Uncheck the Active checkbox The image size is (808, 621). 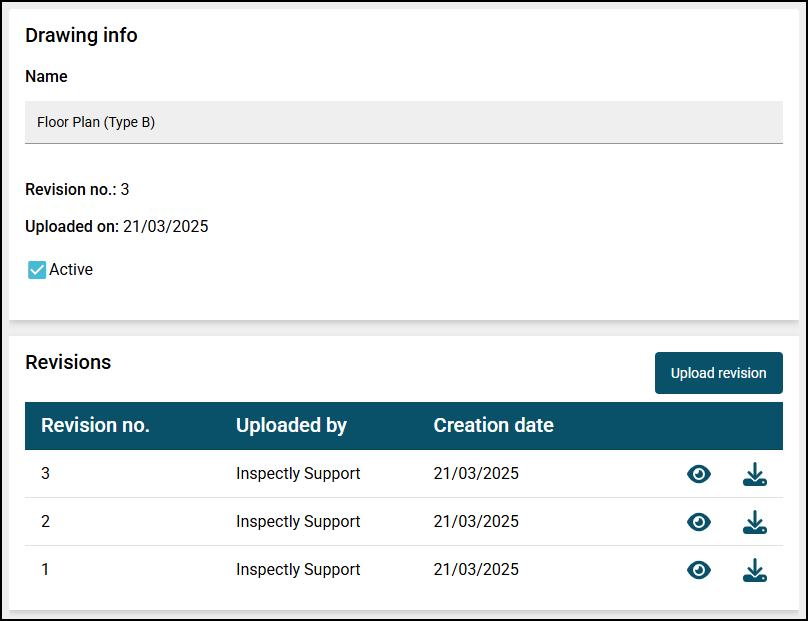37,270
